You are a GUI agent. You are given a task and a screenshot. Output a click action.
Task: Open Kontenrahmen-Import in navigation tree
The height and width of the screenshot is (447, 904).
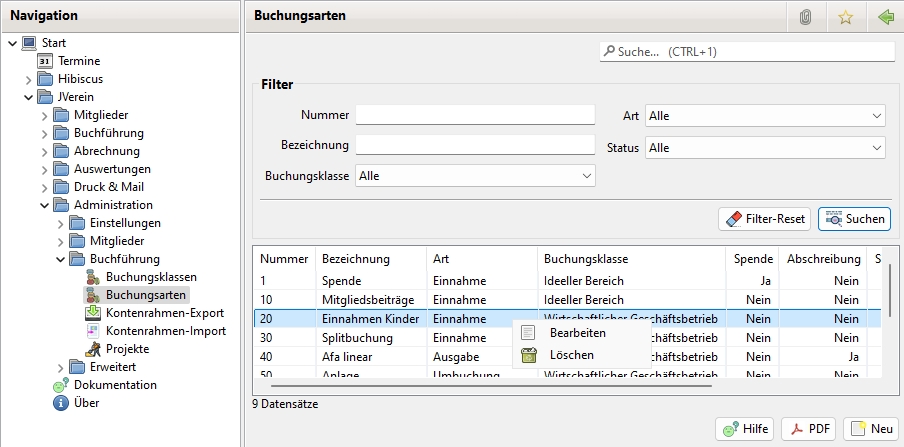(x=165, y=331)
